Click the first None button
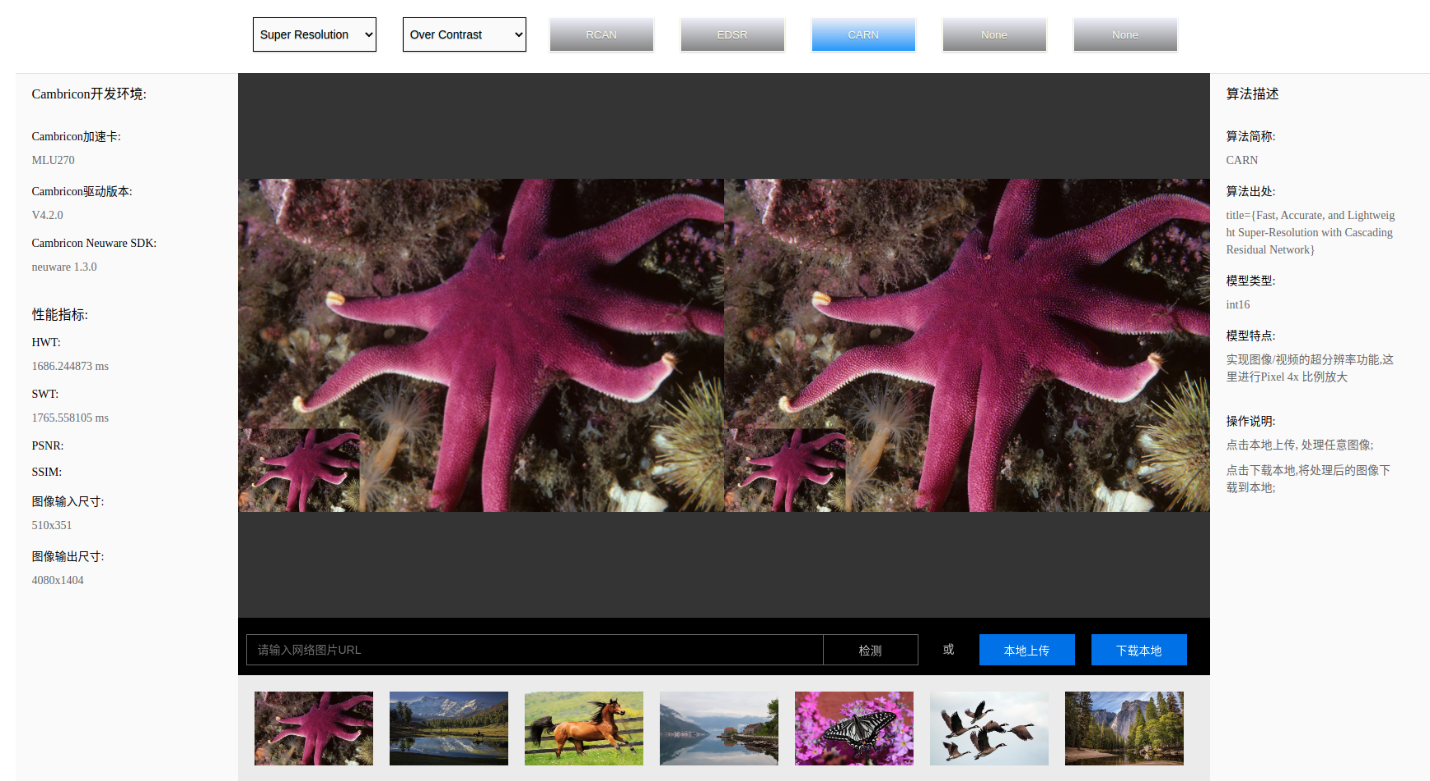The width and height of the screenshot is (1430, 781). (x=994, y=35)
